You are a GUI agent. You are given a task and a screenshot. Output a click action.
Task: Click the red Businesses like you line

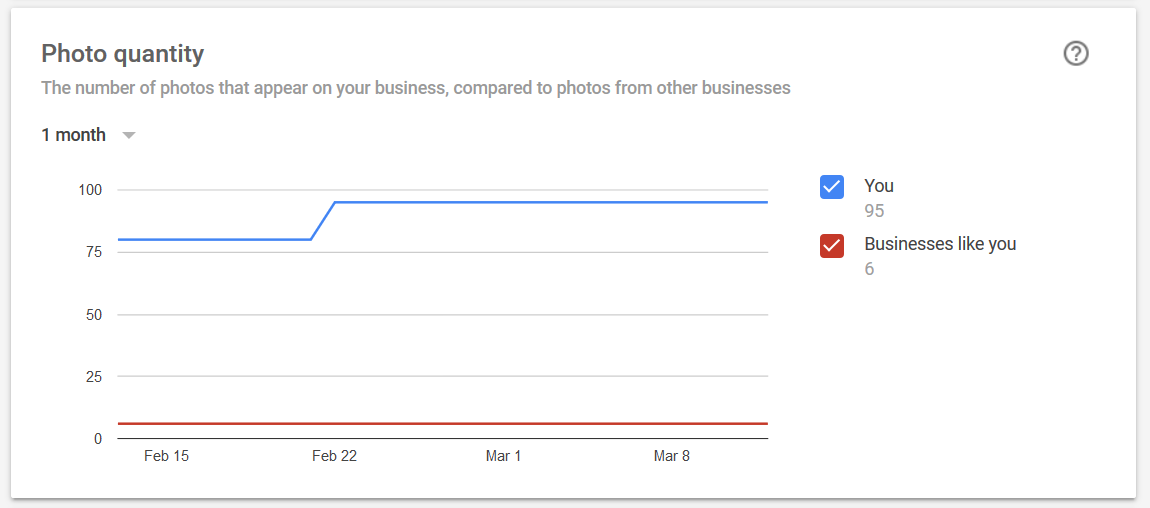pos(443,424)
